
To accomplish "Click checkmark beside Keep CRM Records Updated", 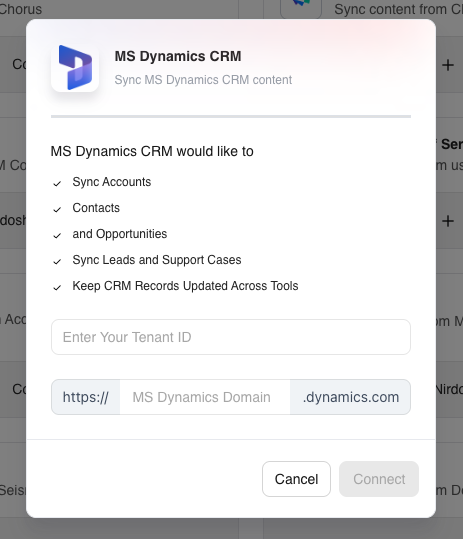I will click(x=57, y=287).
